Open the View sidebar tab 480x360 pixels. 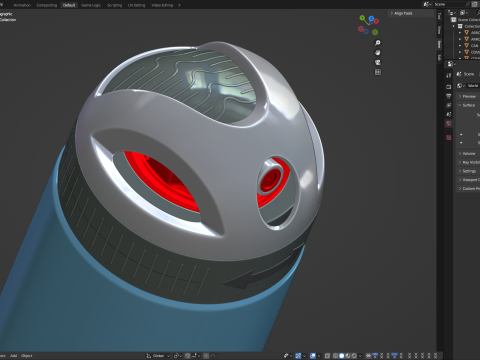[x=439, y=30]
